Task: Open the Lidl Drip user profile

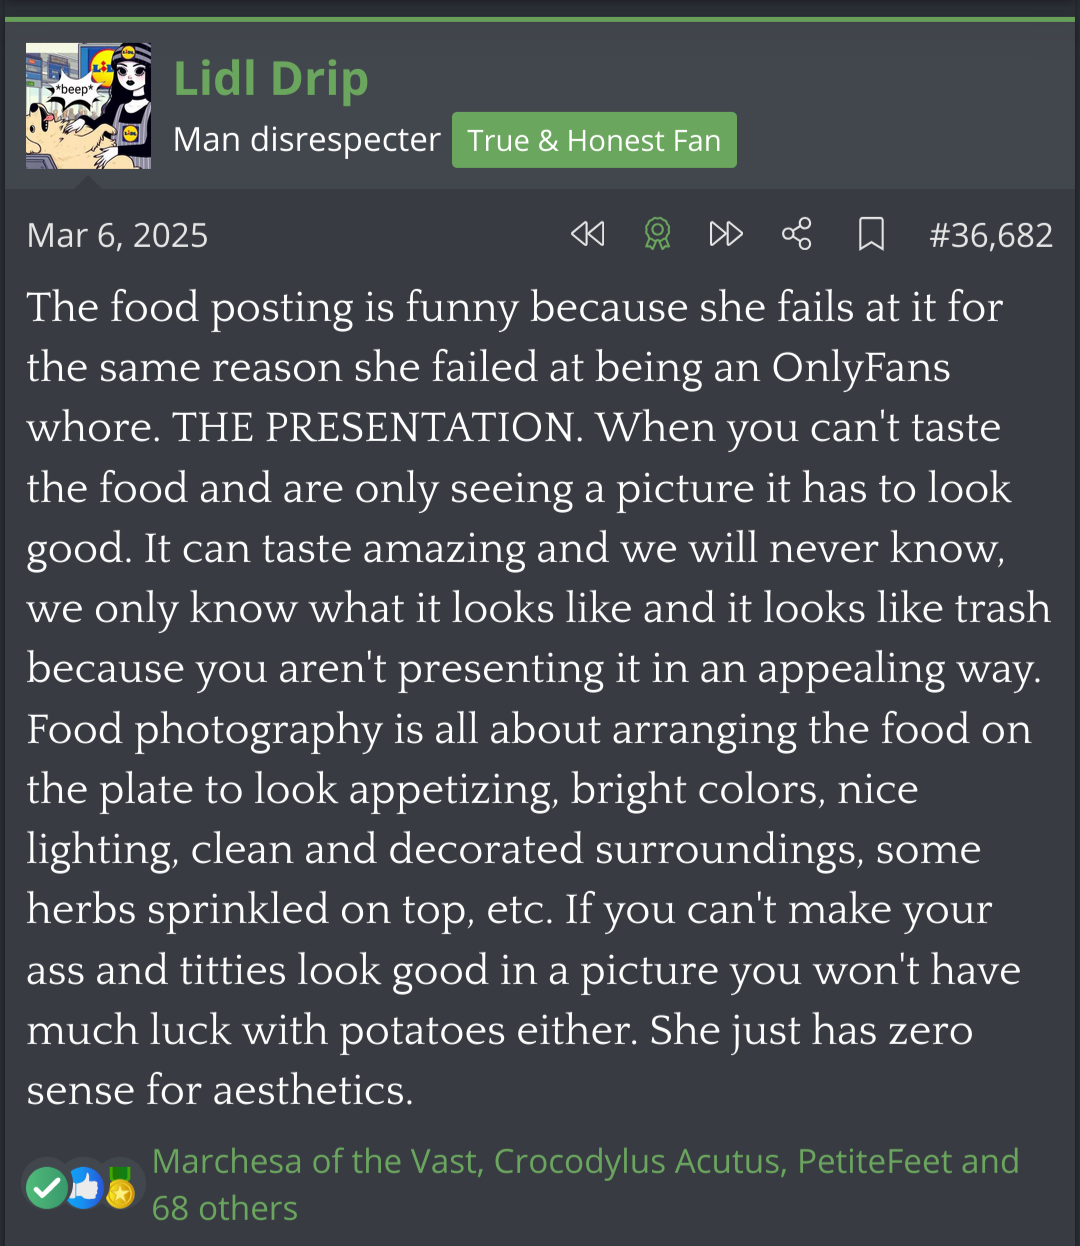Action: click(x=271, y=79)
